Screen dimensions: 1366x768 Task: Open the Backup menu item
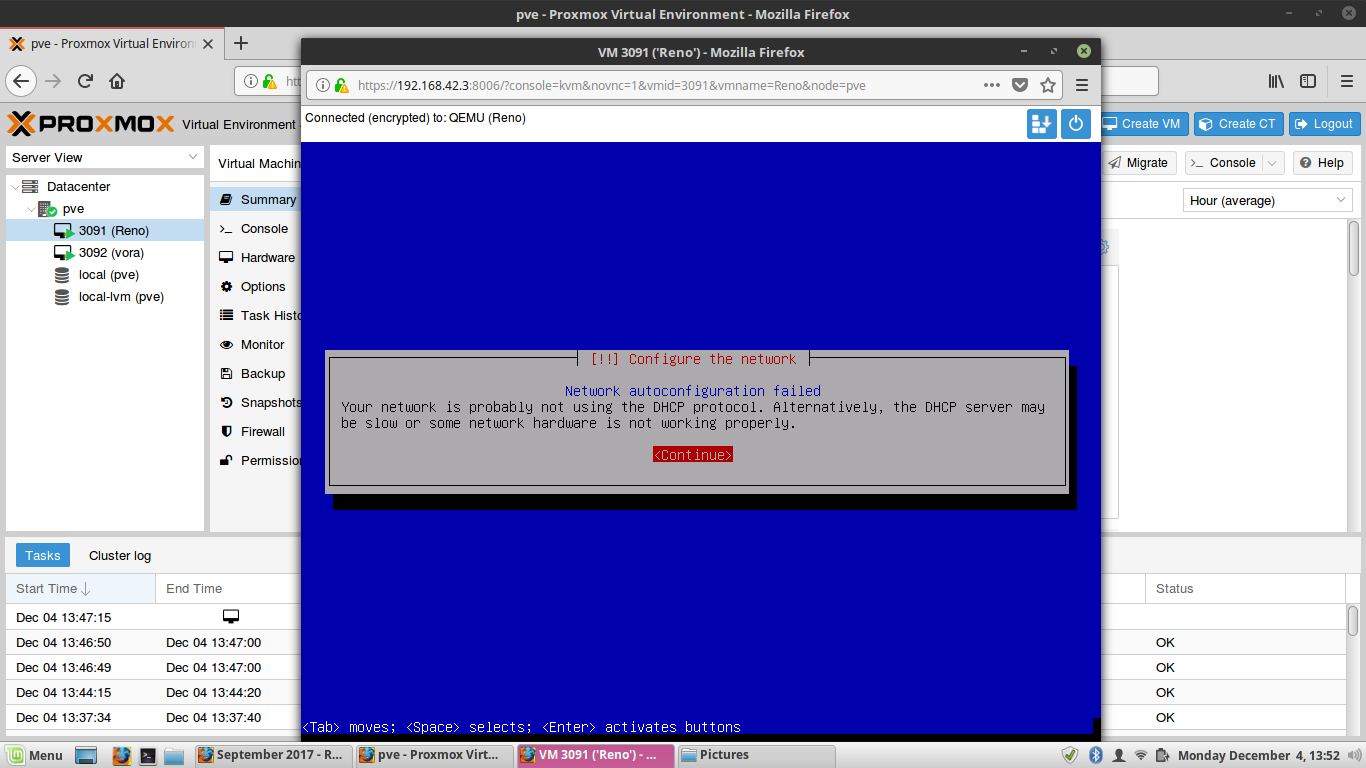pyautogui.click(x=256, y=374)
